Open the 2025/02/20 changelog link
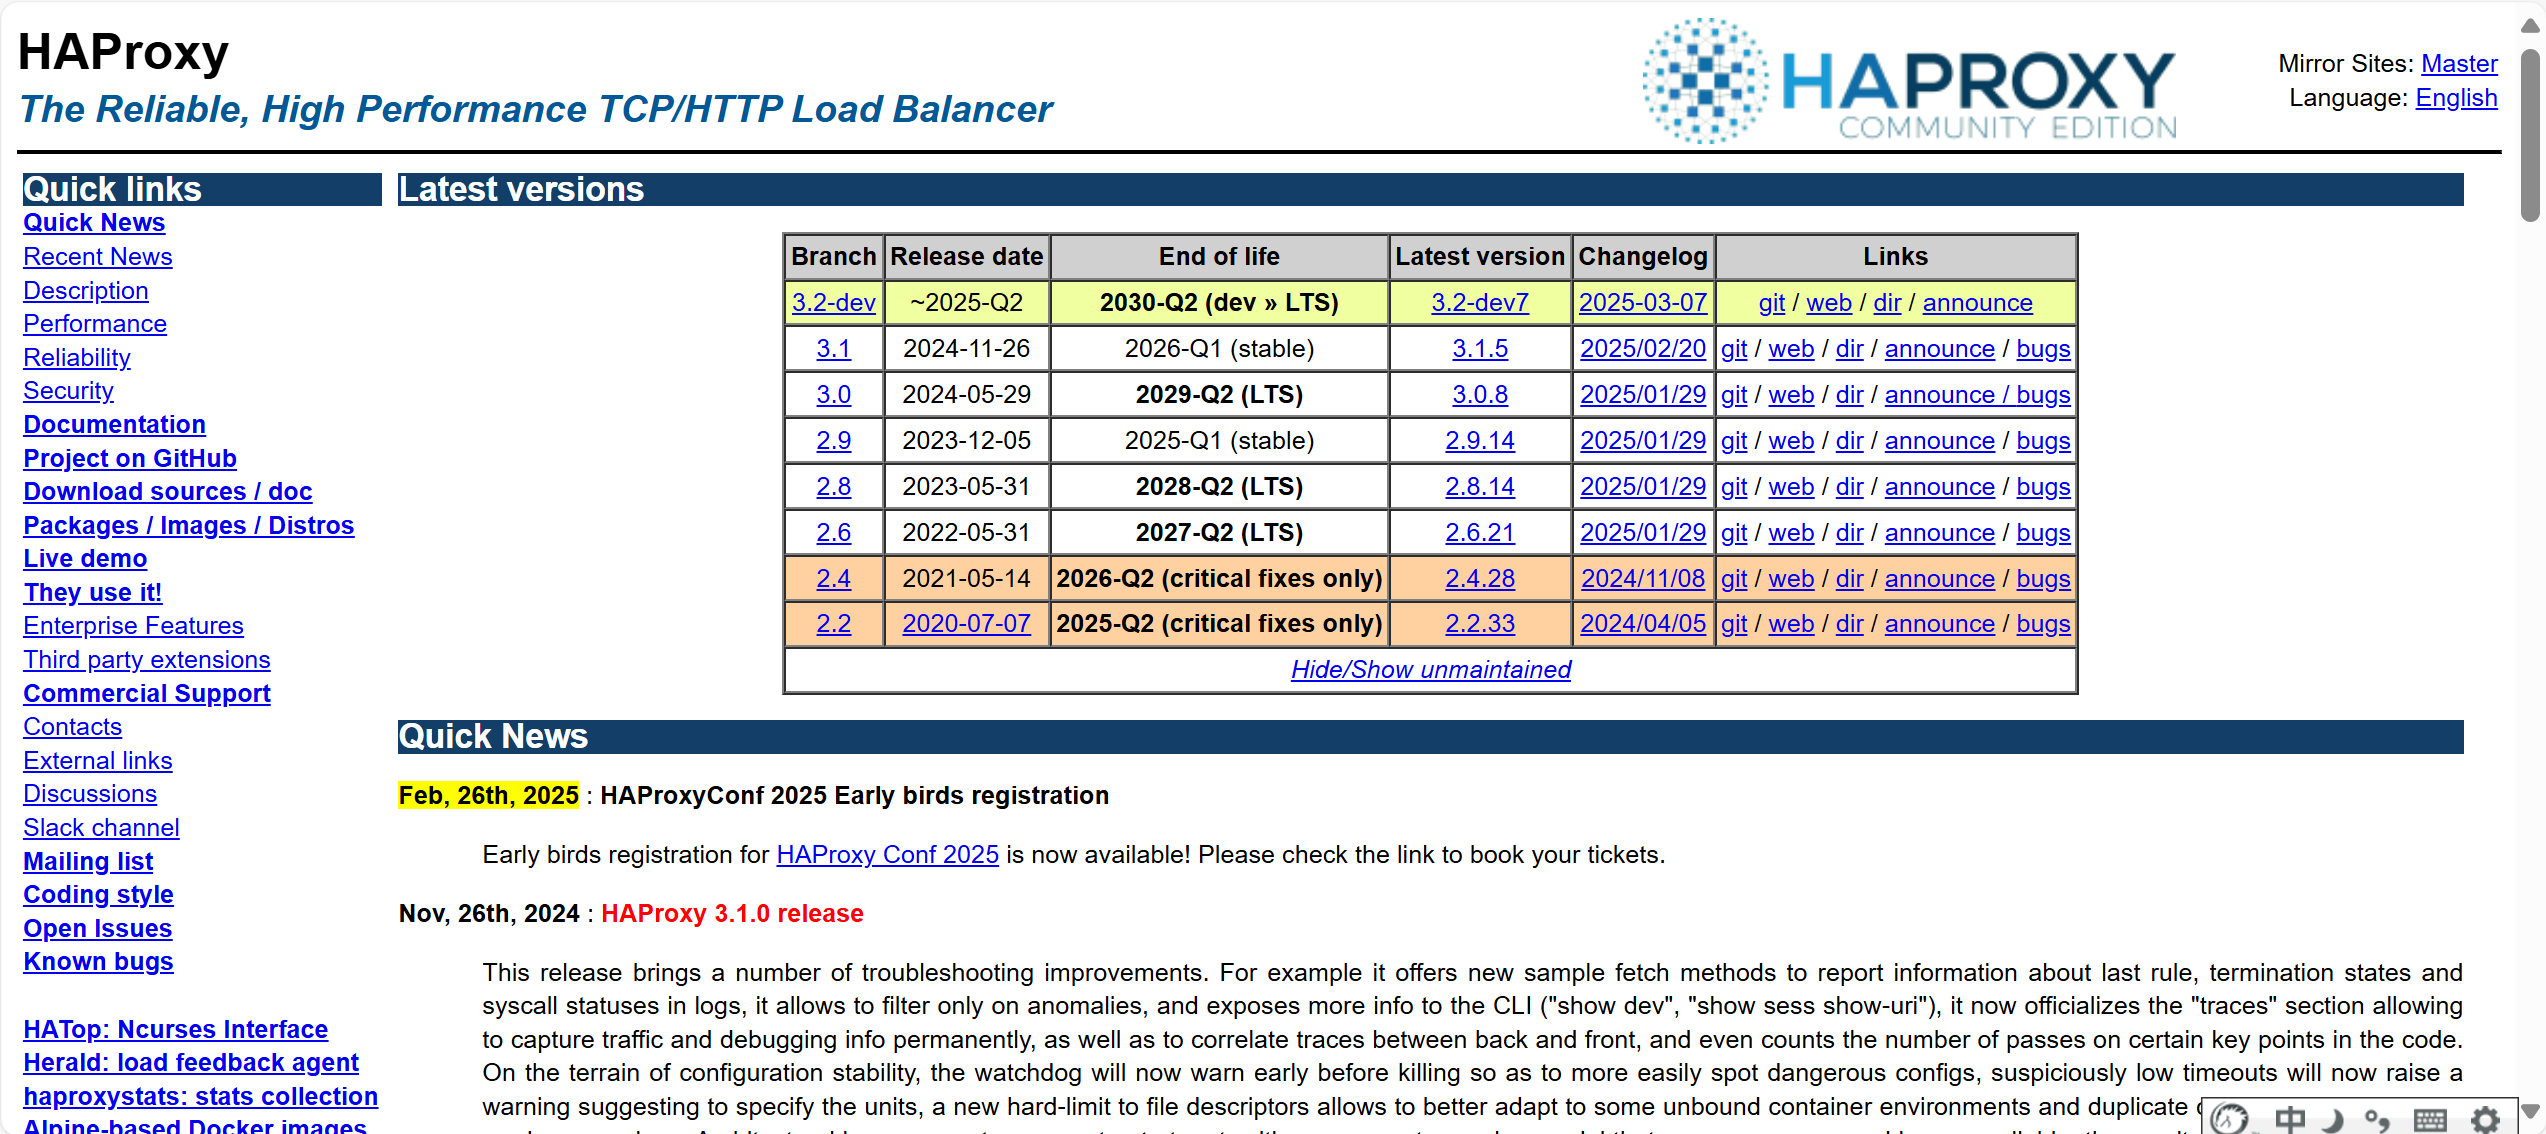2546x1134 pixels. pyautogui.click(x=1643, y=349)
